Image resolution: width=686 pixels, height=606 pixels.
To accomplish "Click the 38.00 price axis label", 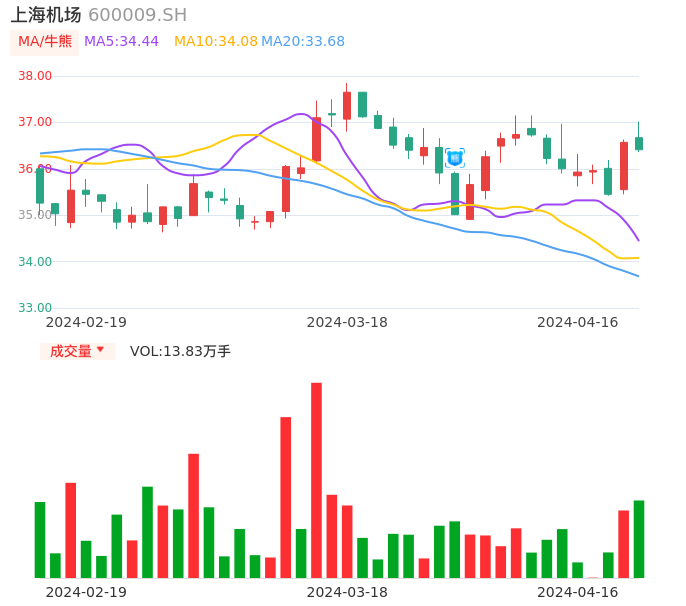I will point(36,76).
